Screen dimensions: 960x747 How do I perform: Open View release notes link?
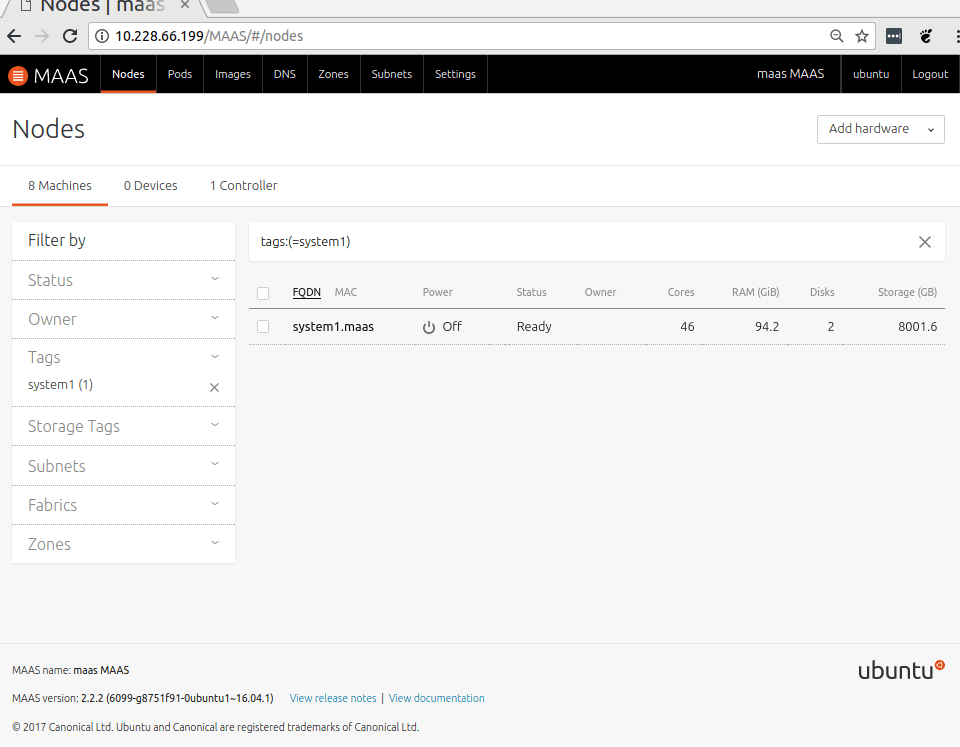tap(333, 698)
